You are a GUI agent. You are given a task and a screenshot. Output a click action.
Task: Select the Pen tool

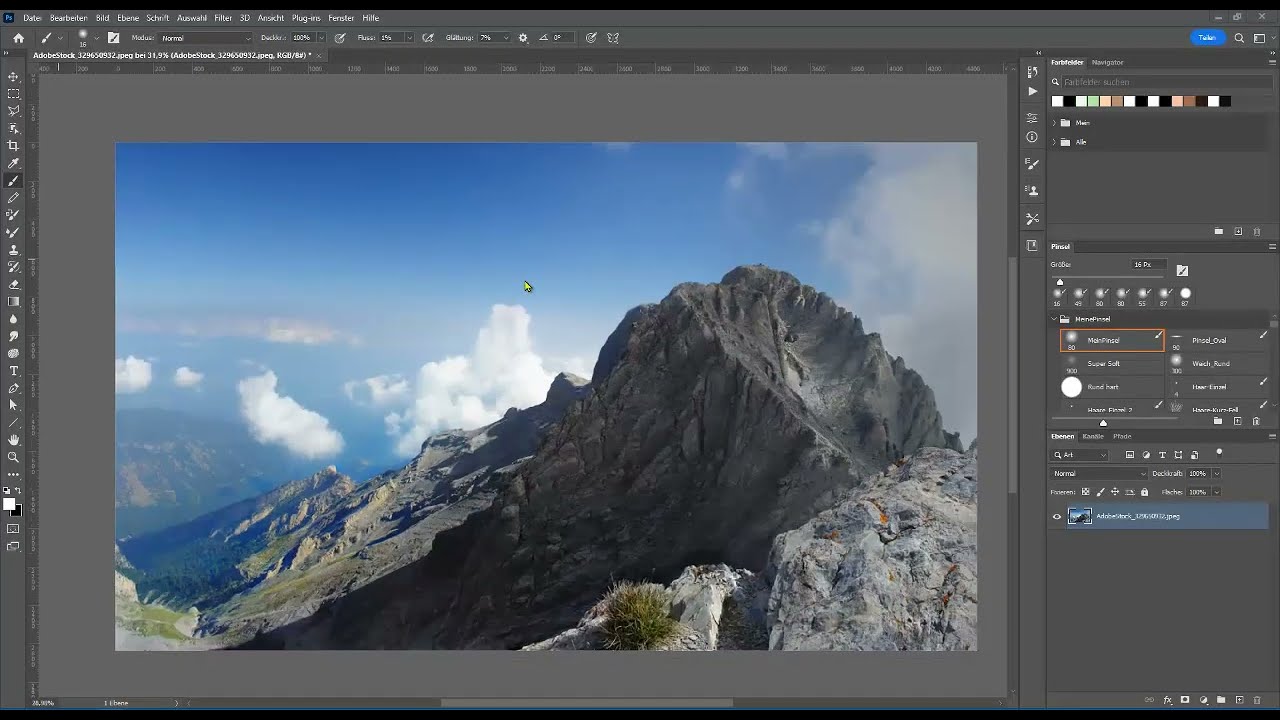tap(13, 388)
